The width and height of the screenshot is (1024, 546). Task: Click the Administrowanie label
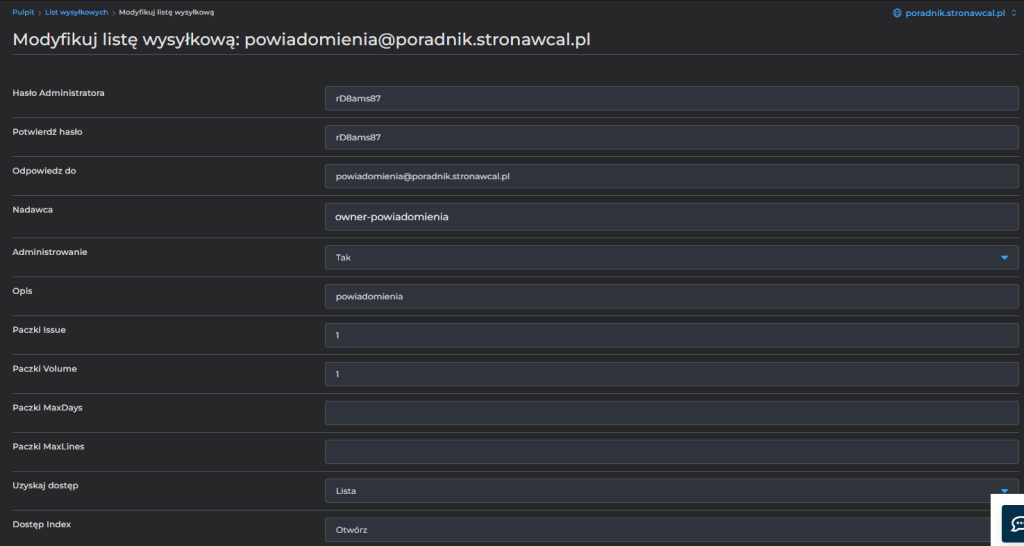click(50, 252)
